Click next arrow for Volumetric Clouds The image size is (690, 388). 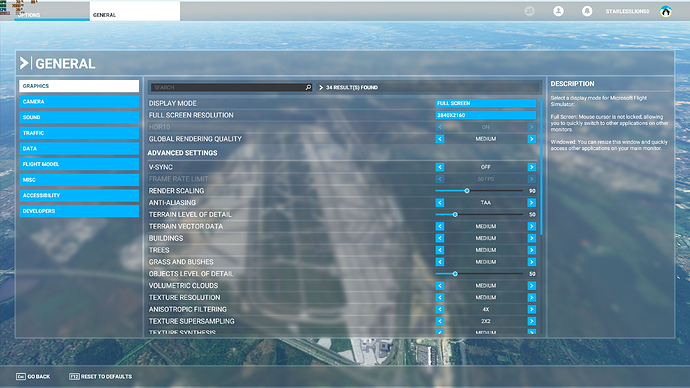tap(532, 286)
